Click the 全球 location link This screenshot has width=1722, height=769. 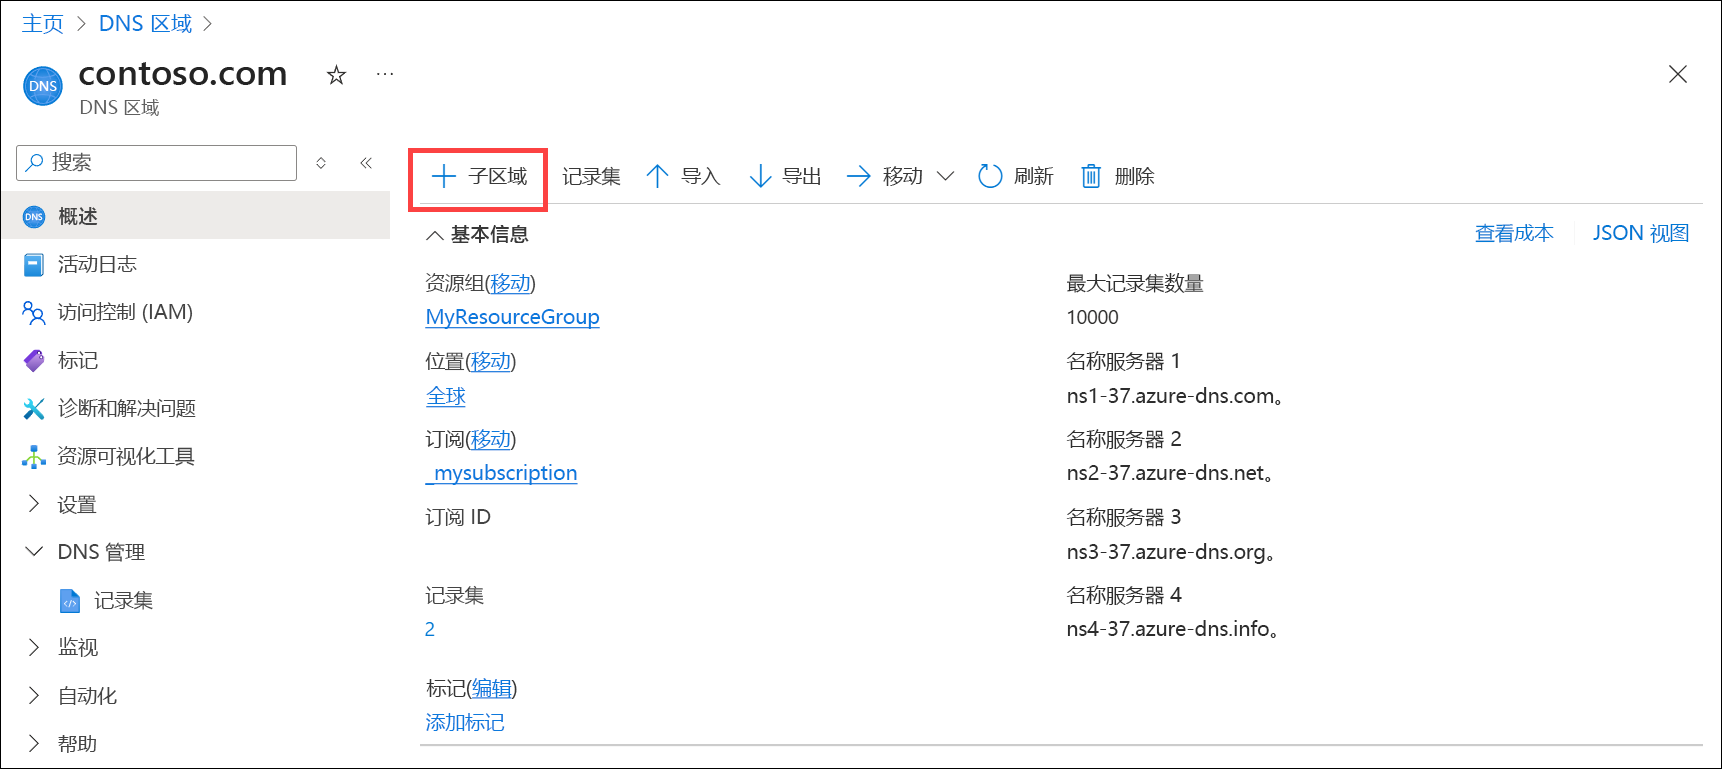click(x=445, y=396)
